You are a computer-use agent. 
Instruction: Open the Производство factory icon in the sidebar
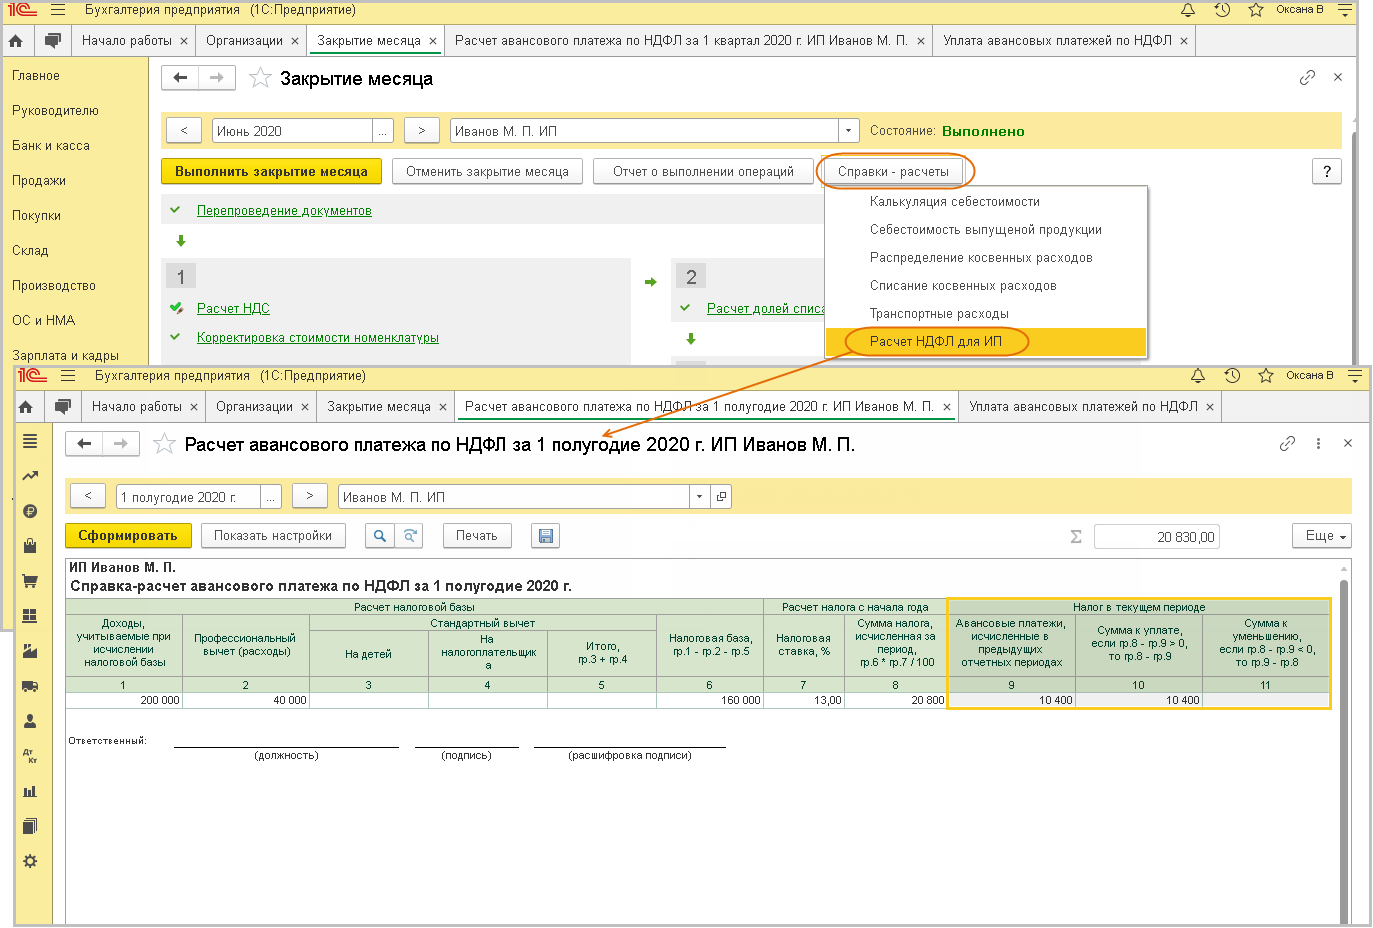click(x=30, y=651)
